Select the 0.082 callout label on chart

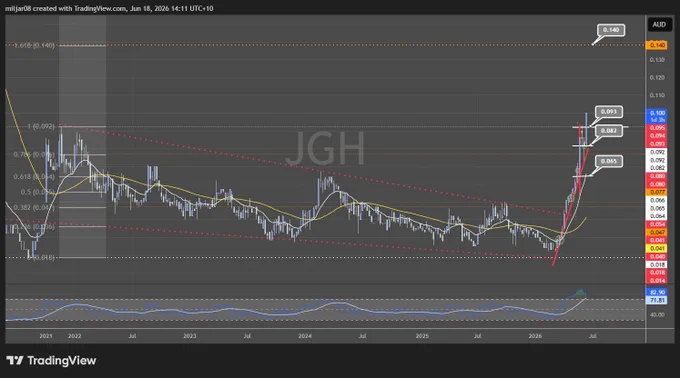pyautogui.click(x=608, y=130)
